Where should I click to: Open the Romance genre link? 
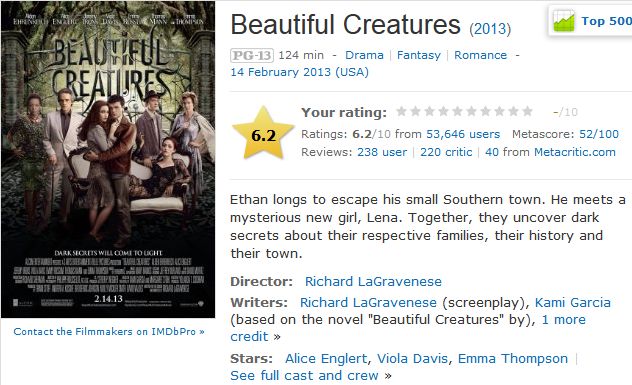pyautogui.click(x=480, y=55)
